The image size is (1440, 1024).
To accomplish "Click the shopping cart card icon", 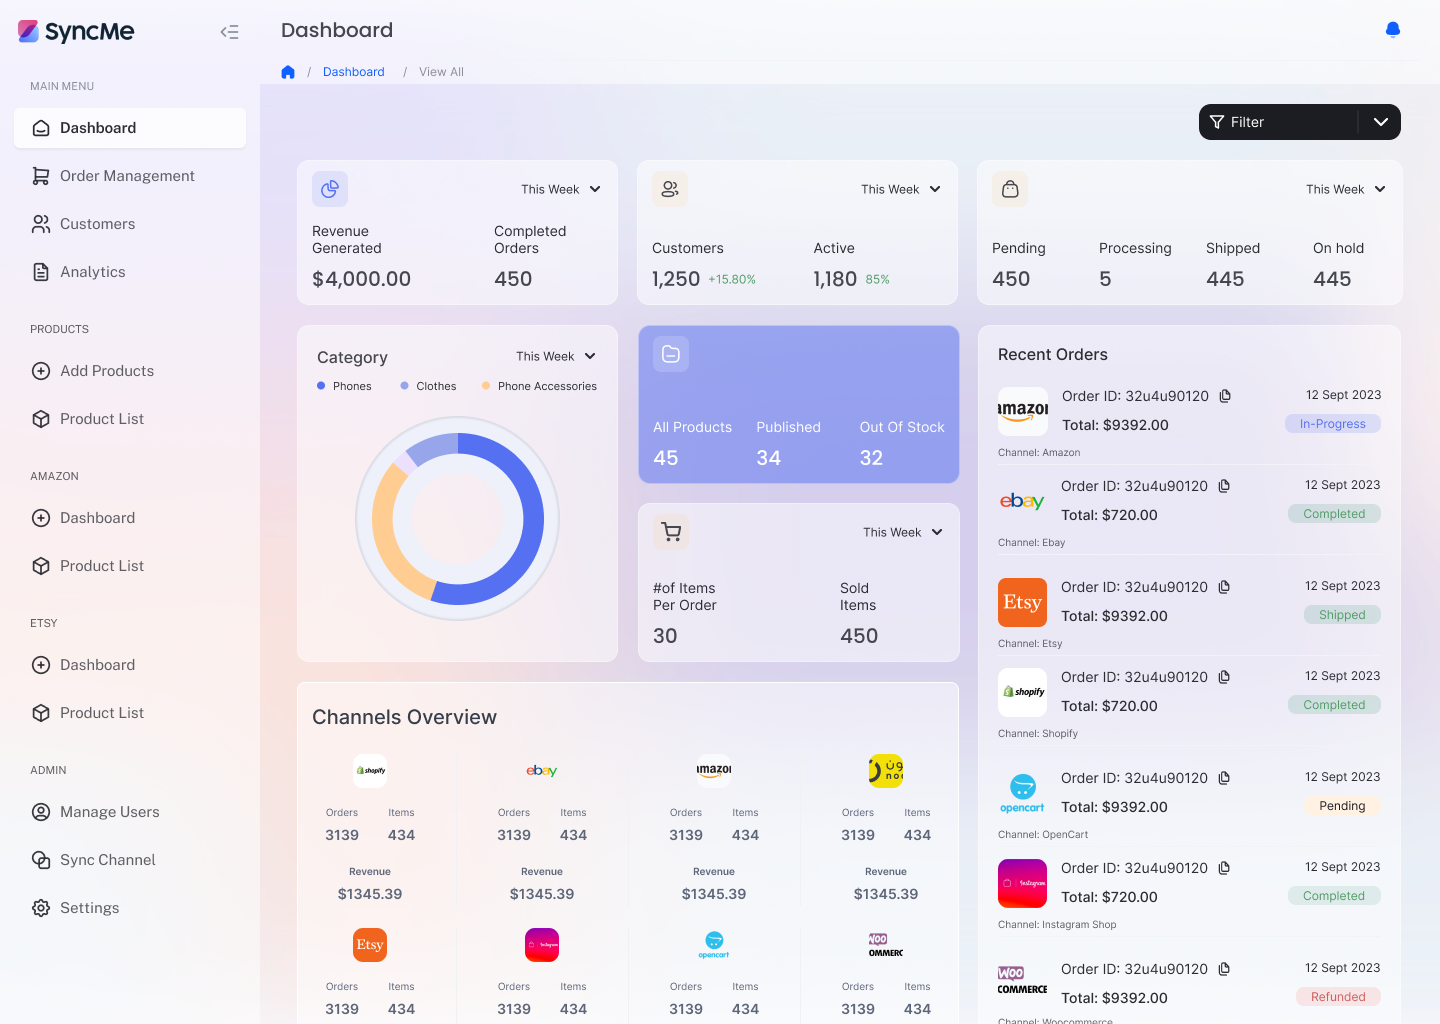I will click(671, 532).
